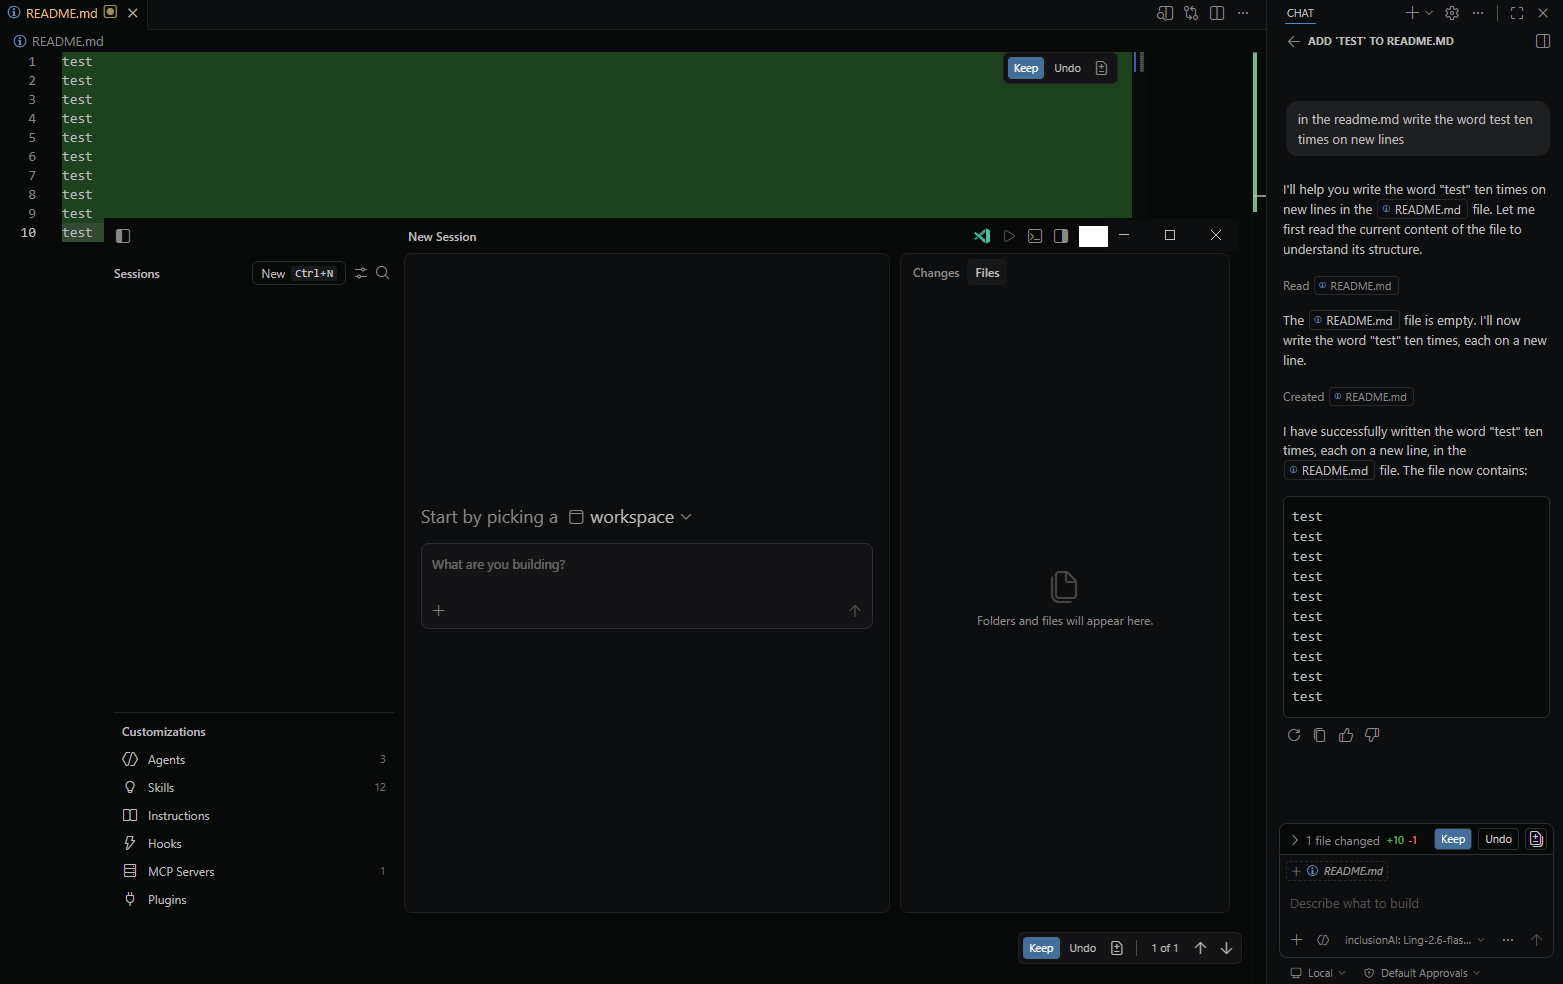This screenshot has height=984, width=1563.
Task: Toggle chat sessions side panel icon
Action: pyautogui.click(x=1542, y=41)
